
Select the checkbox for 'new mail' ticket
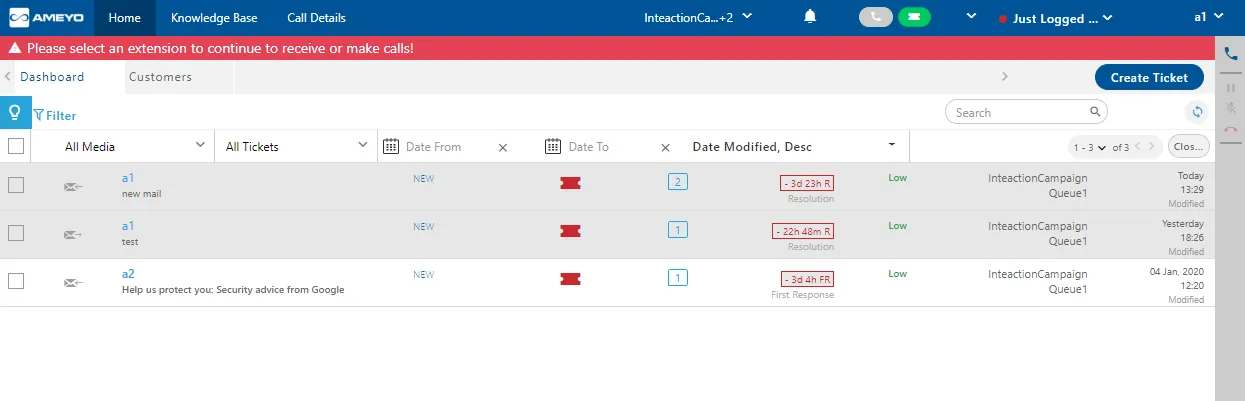[x=16, y=185]
